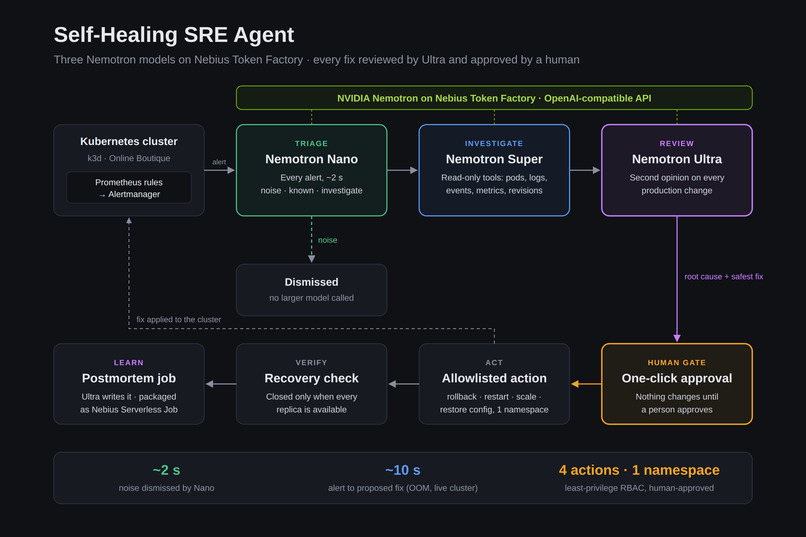Screen dimensions: 806x537
Task: Click 'restore config, 1 namespace' text
Action: [x=494, y=410]
